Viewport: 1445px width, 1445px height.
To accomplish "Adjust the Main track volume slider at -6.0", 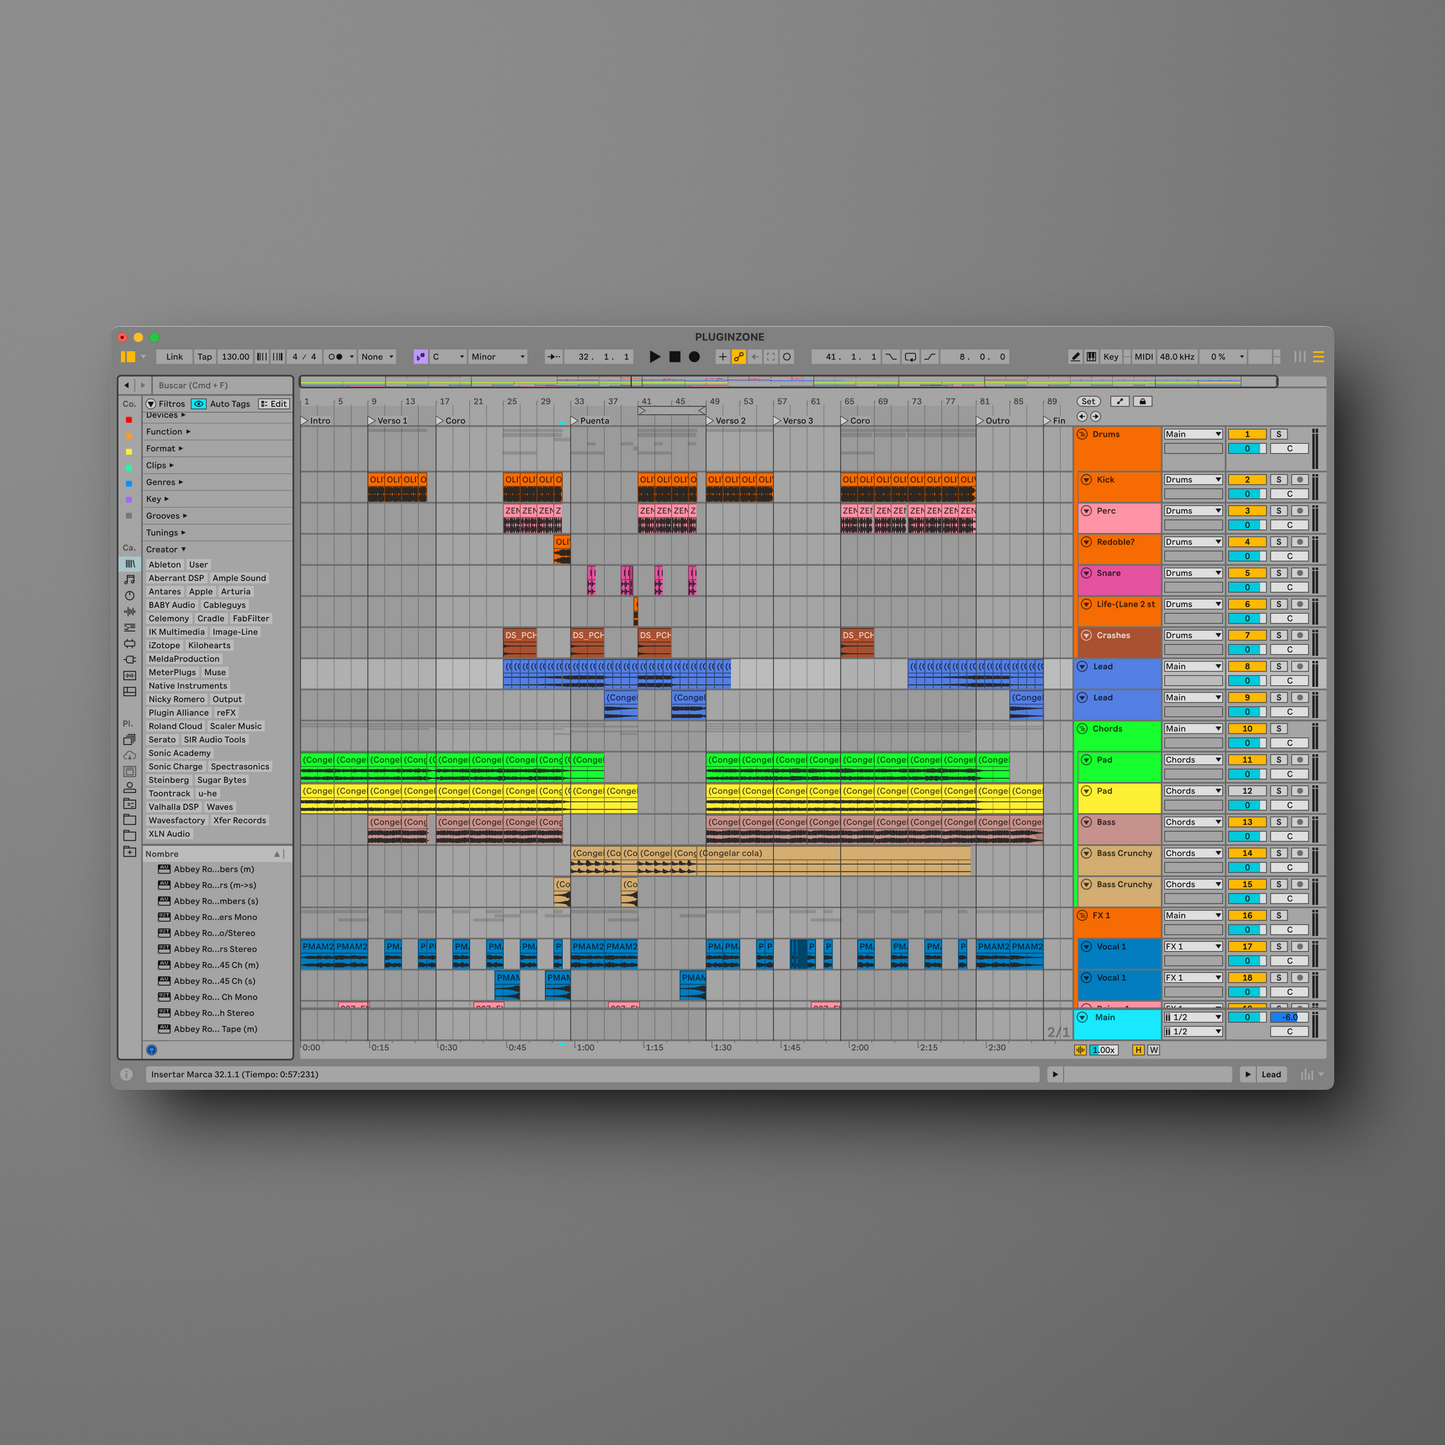I will (1290, 1016).
